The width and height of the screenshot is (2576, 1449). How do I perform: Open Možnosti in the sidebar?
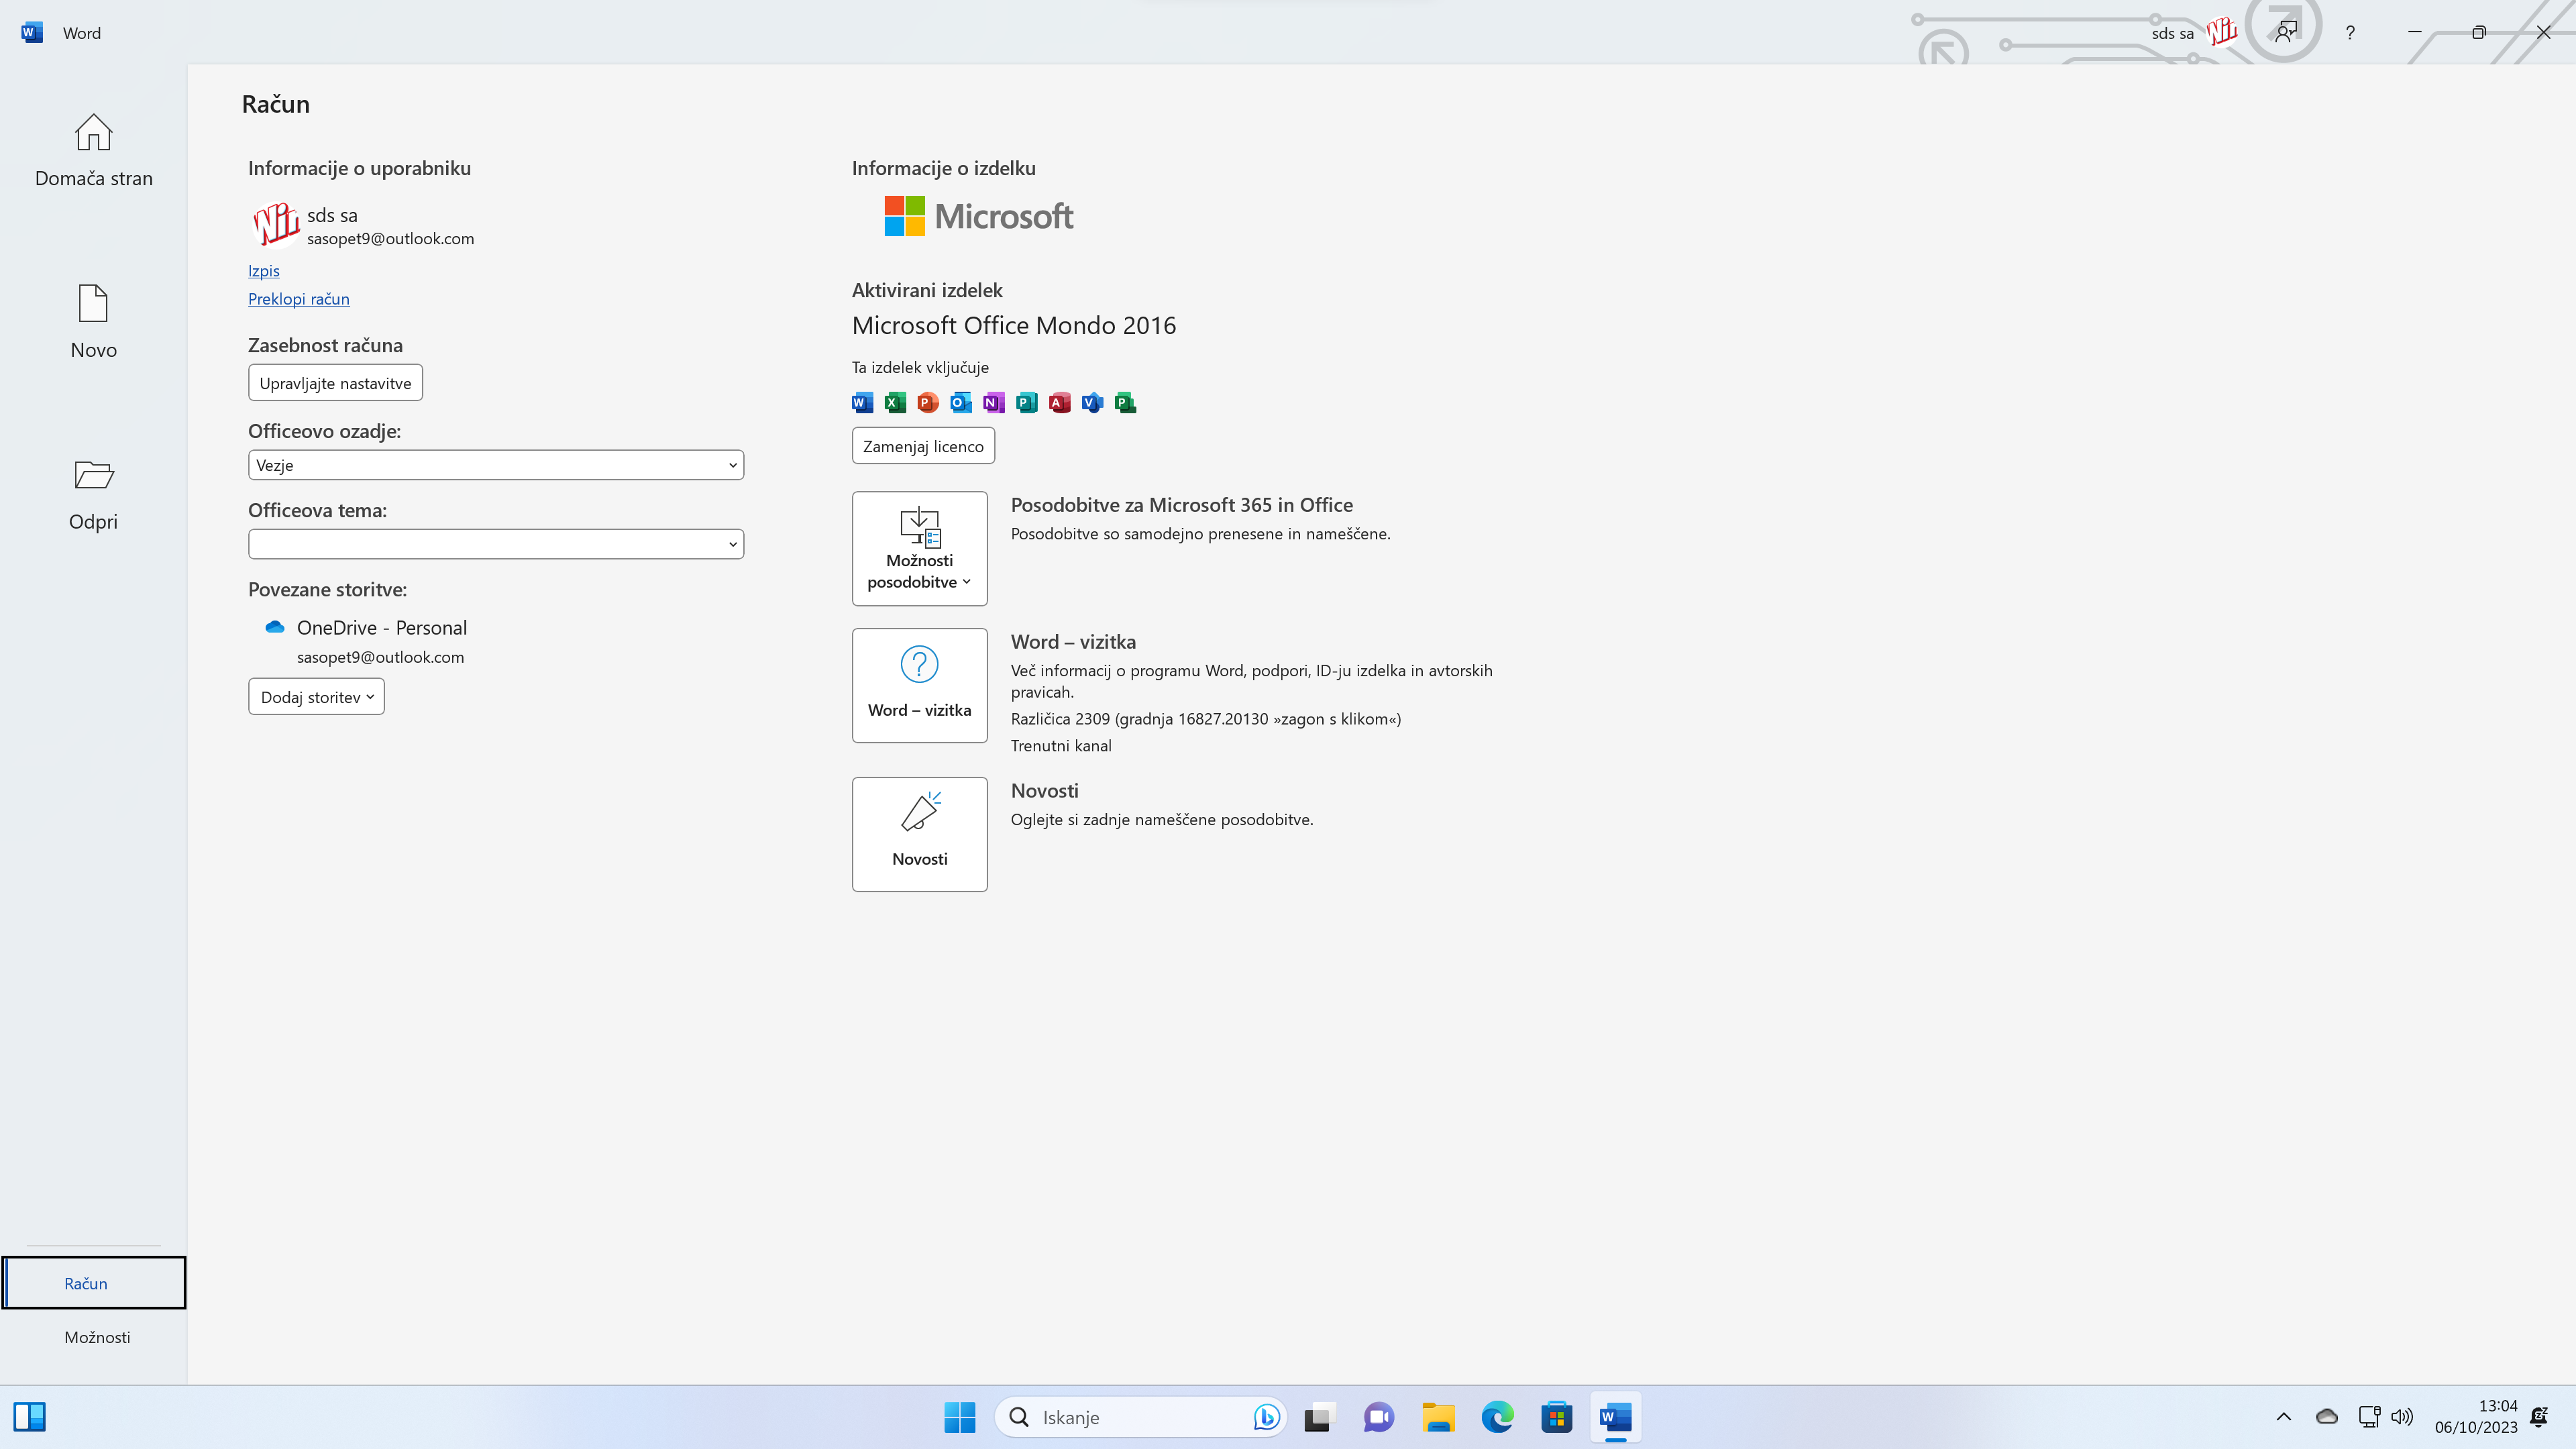click(94, 1337)
